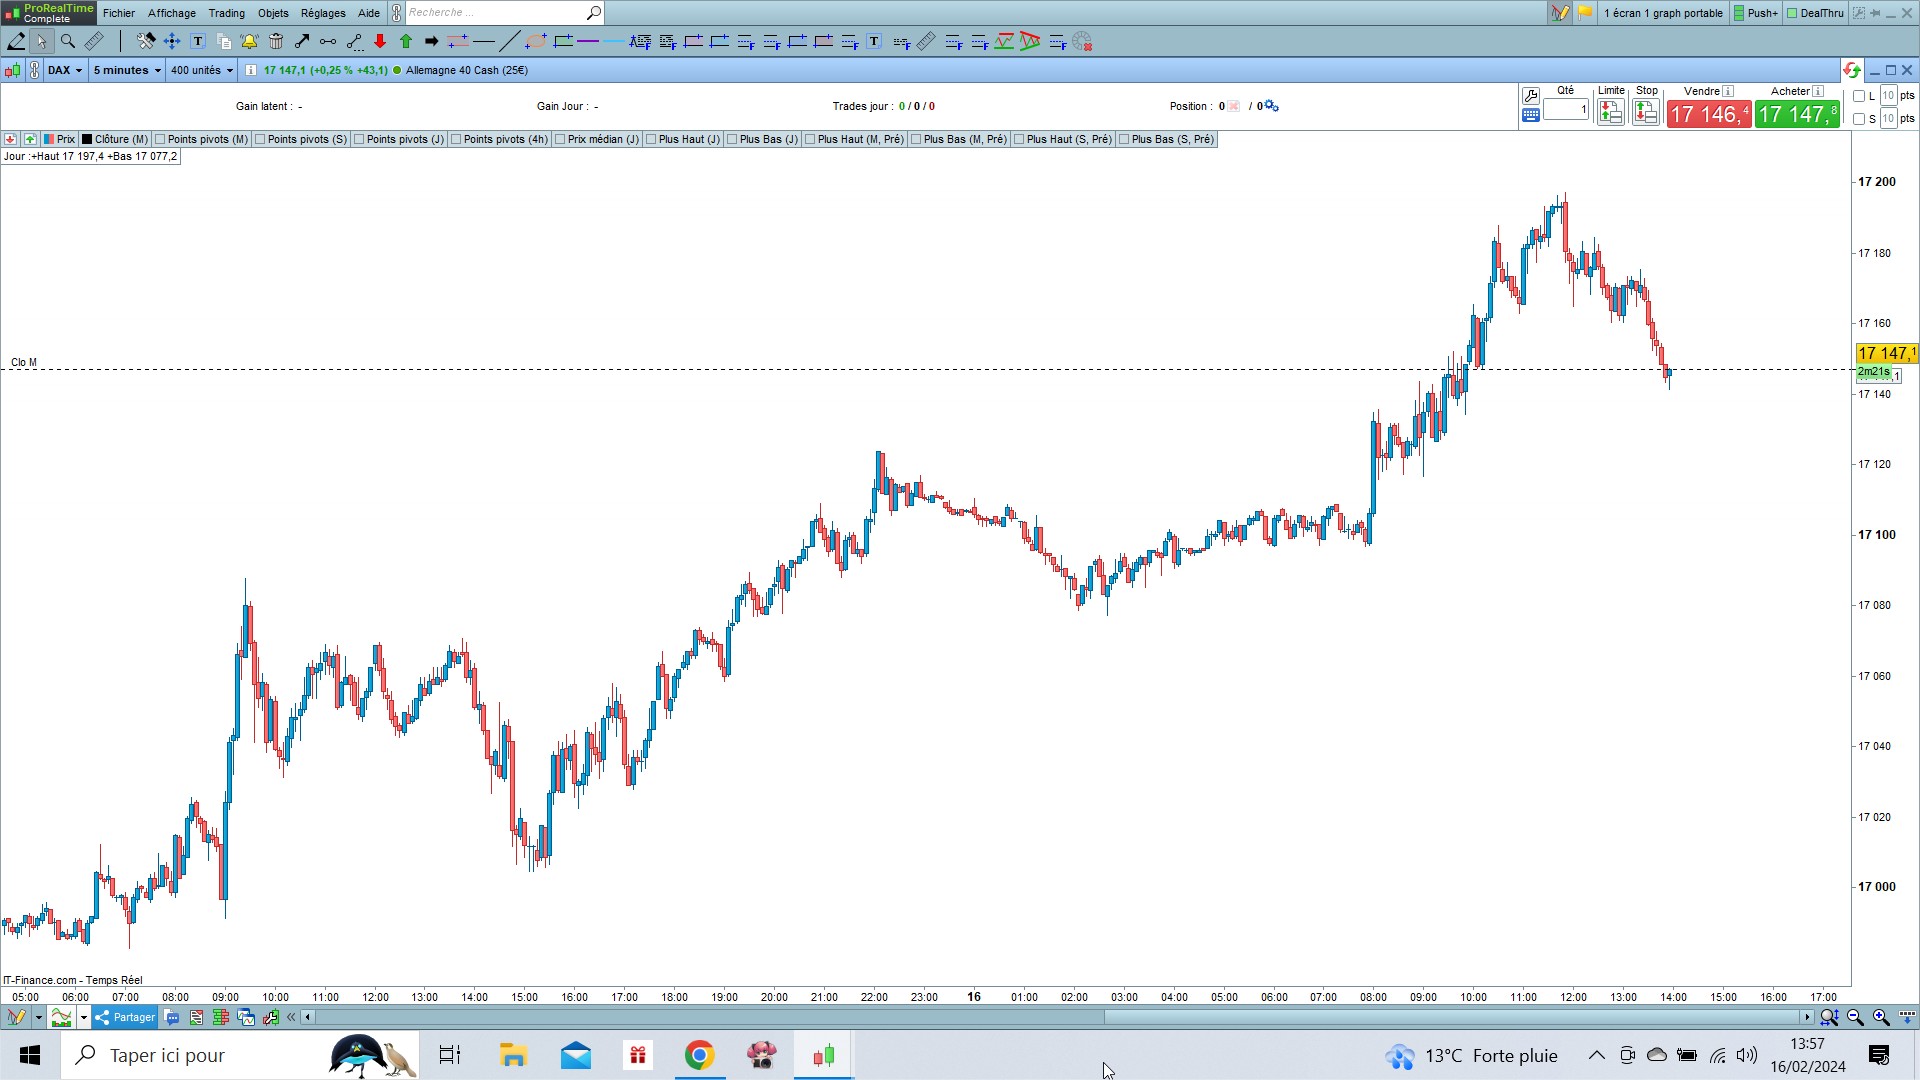Click the trash delete objects icon

pos(276,41)
